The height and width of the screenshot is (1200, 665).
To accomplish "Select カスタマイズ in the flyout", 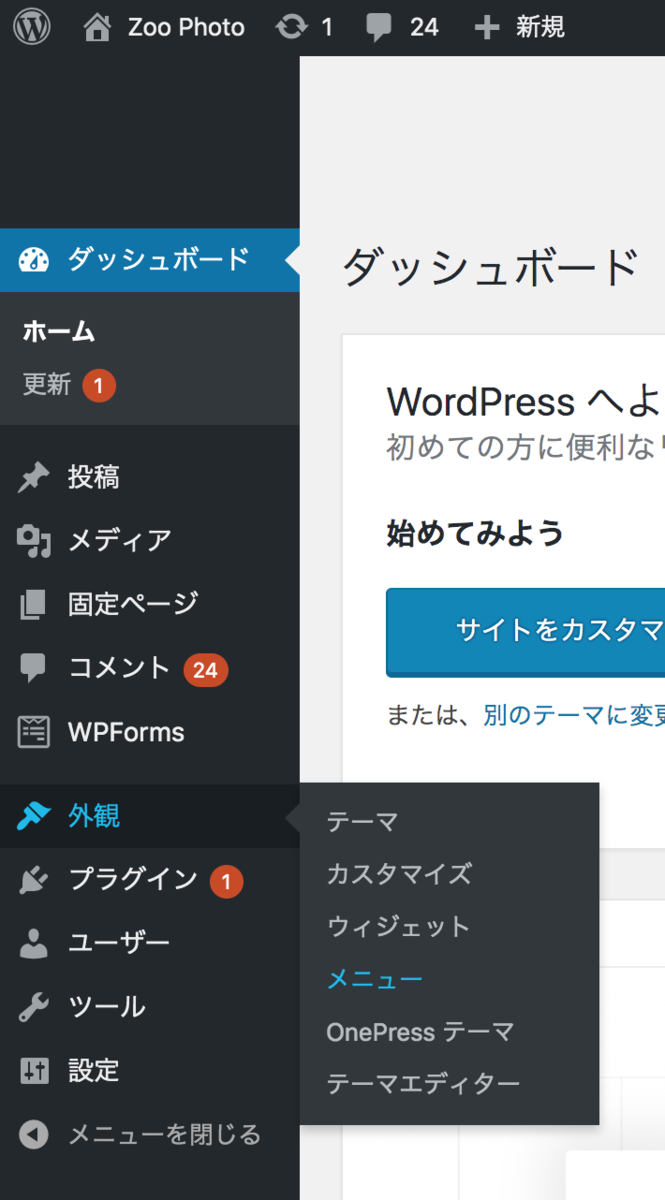I will pos(399,874).
